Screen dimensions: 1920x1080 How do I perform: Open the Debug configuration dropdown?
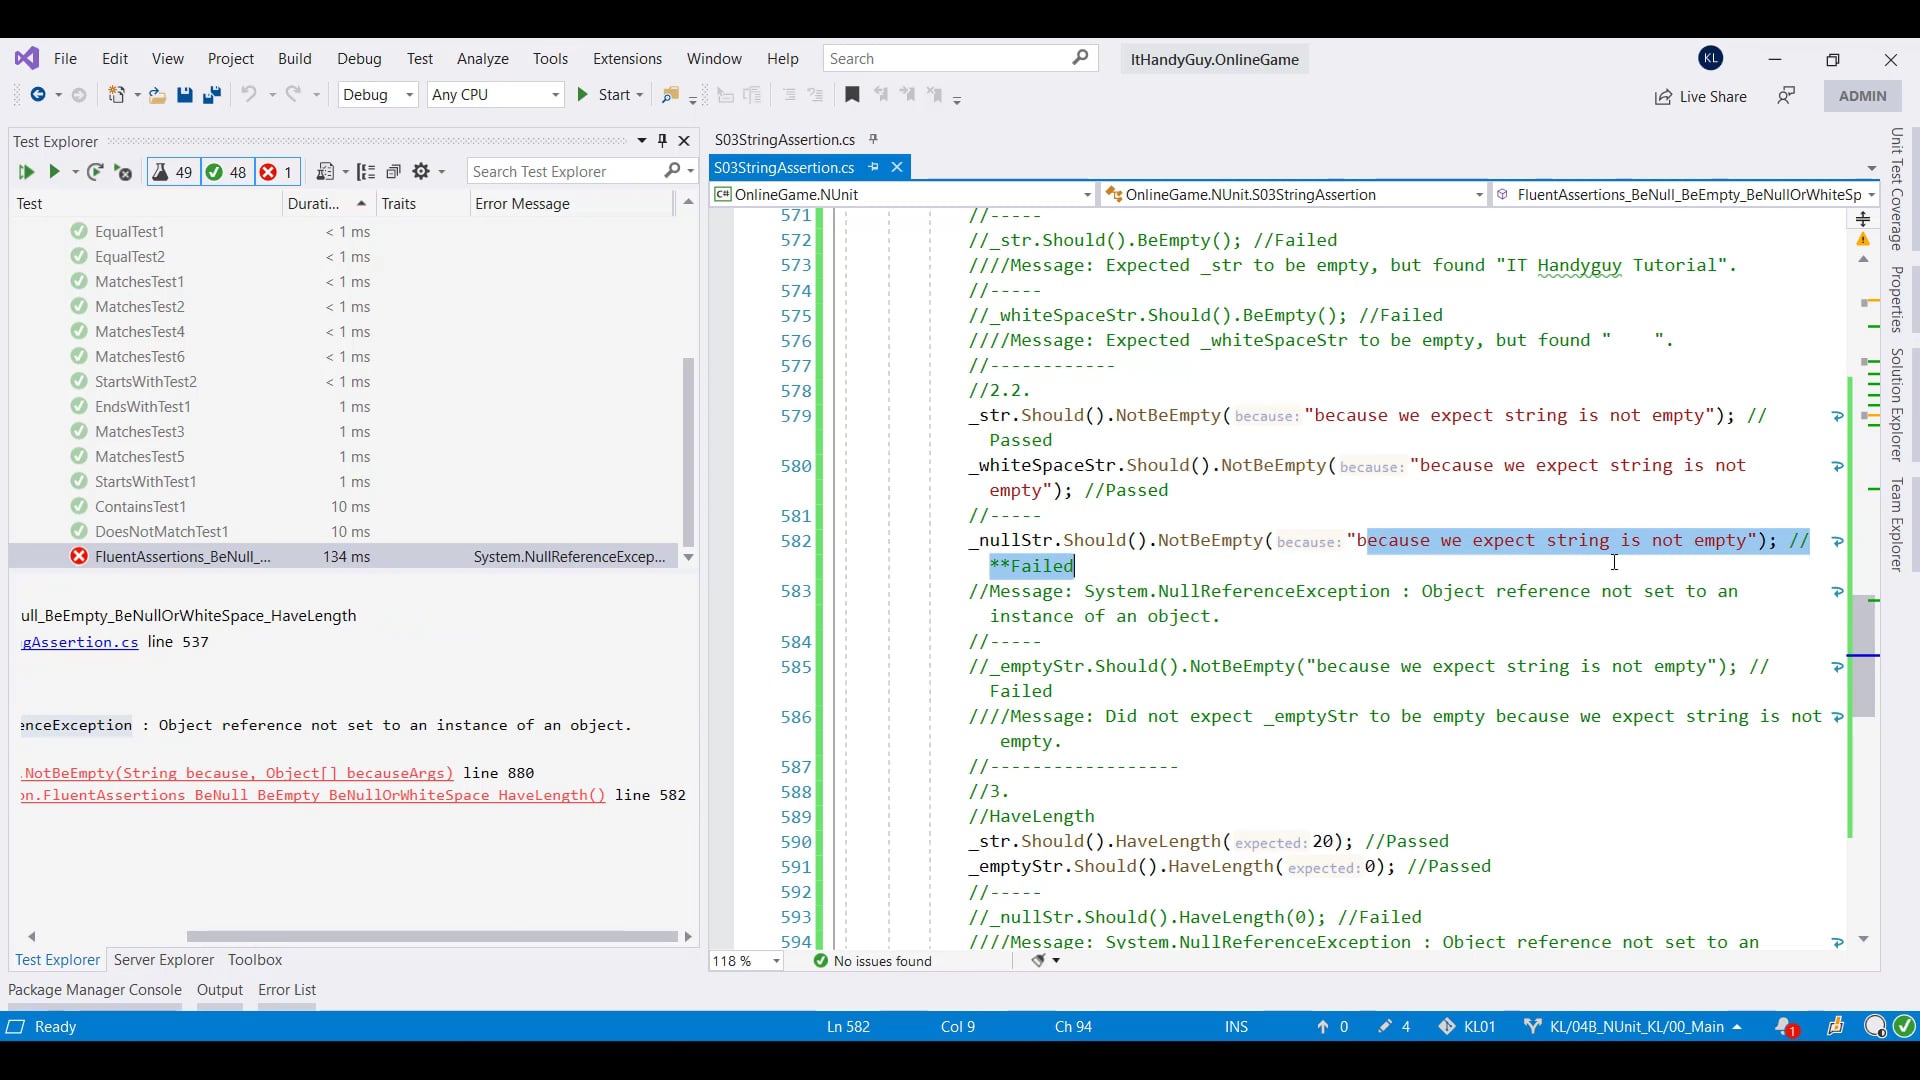pos(377,95)
